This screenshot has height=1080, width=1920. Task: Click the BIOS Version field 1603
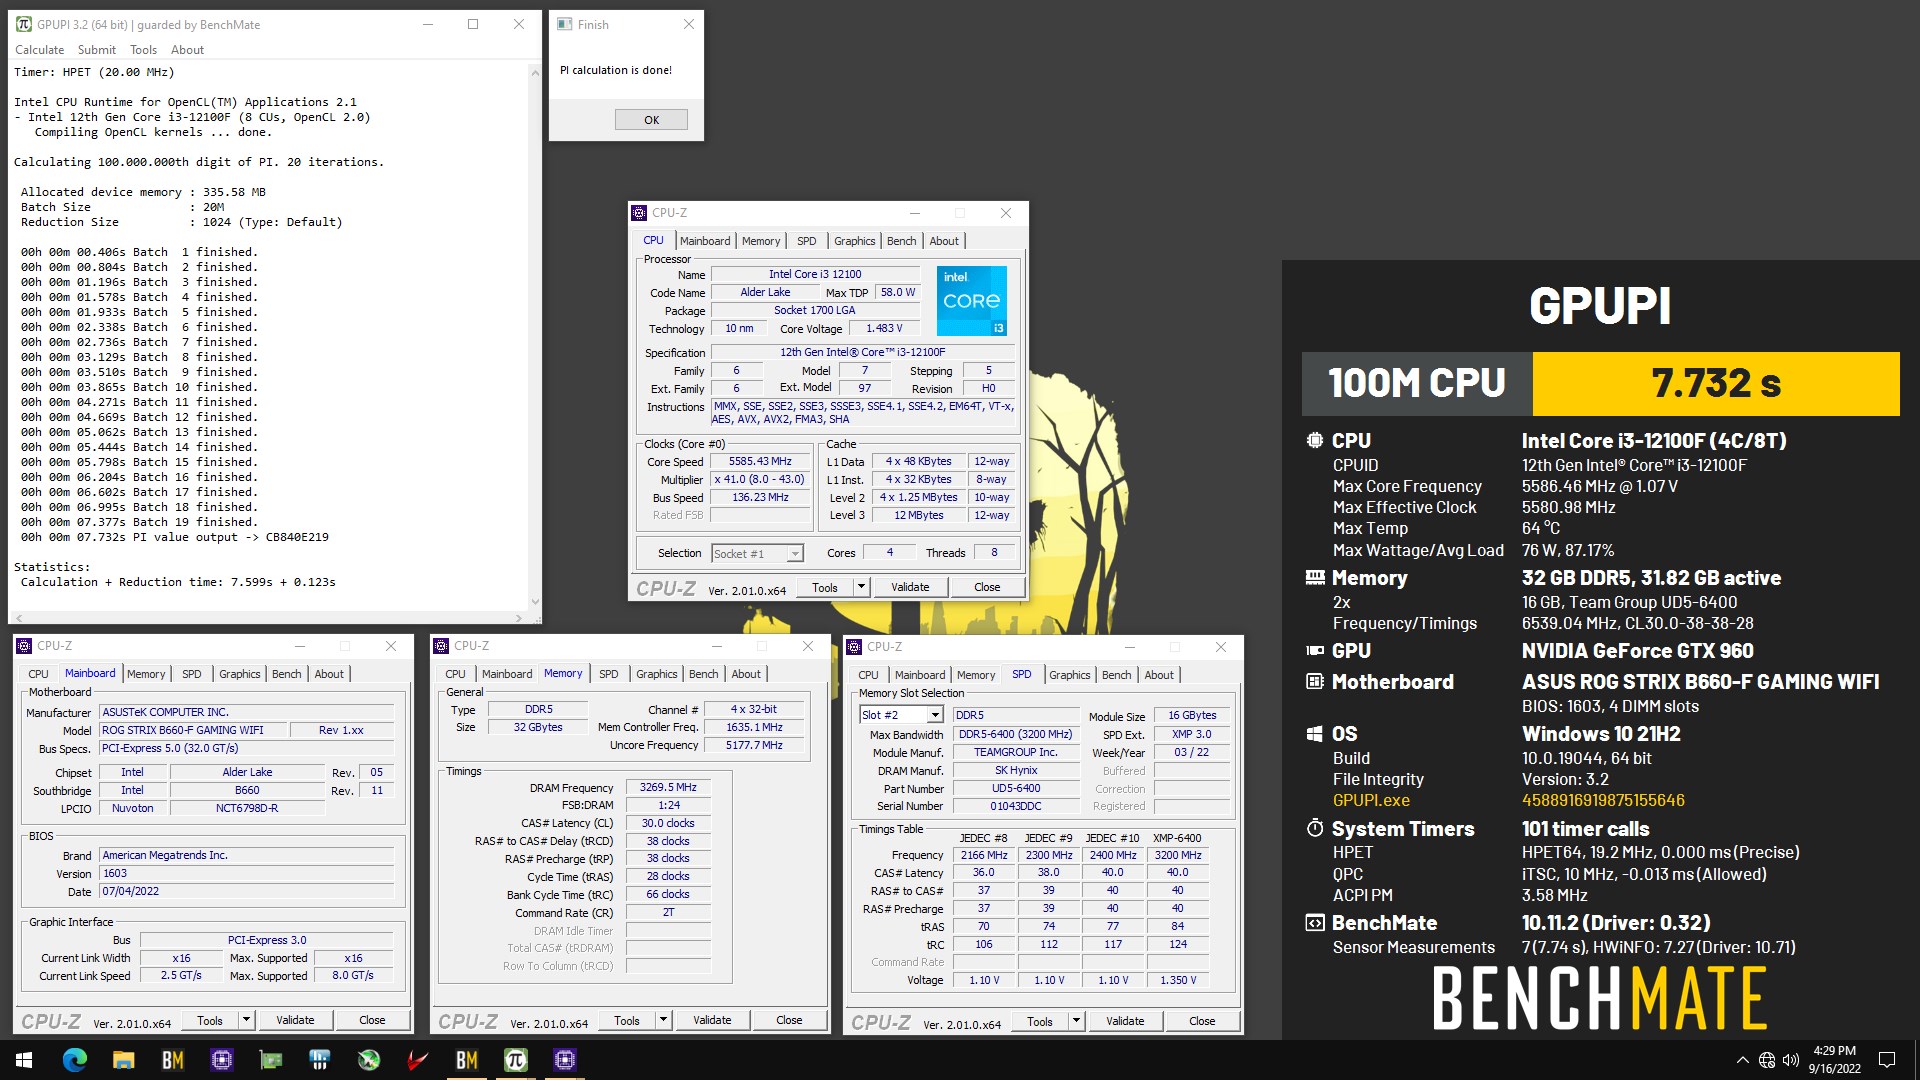point(247,874)
